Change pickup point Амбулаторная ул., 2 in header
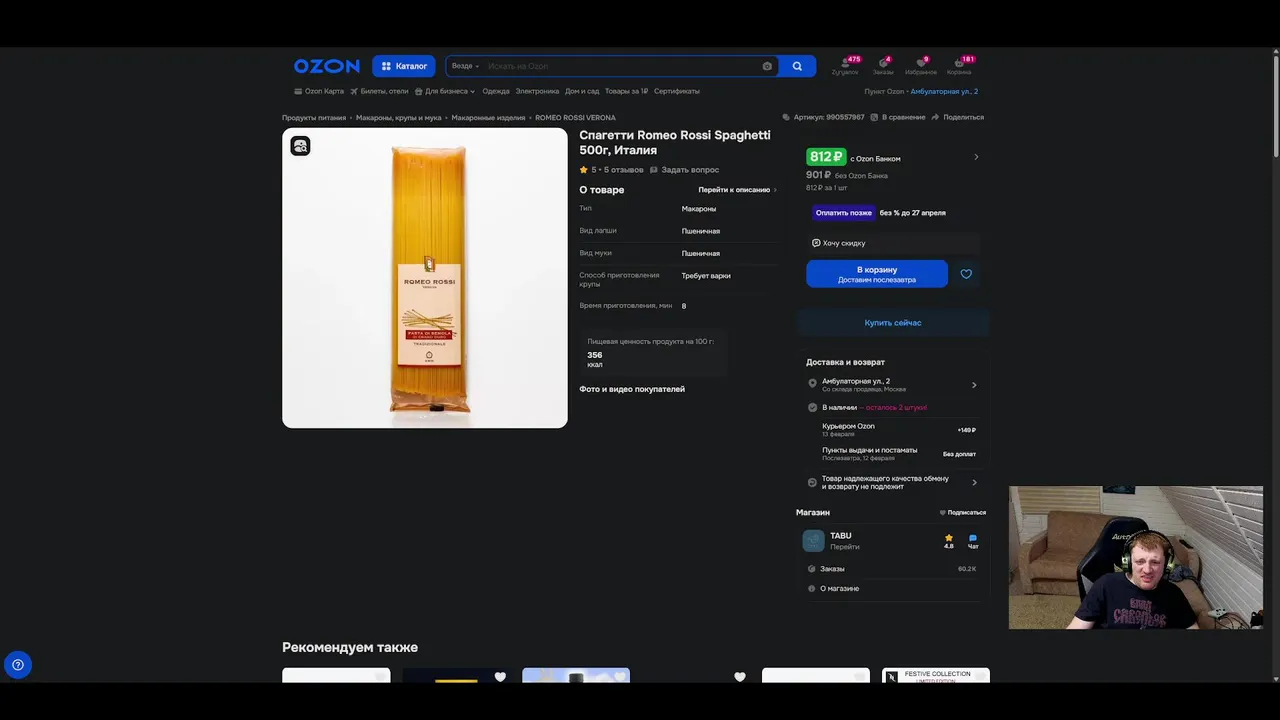Viewport: 1280px width, 720px height. tap(944, 91)
